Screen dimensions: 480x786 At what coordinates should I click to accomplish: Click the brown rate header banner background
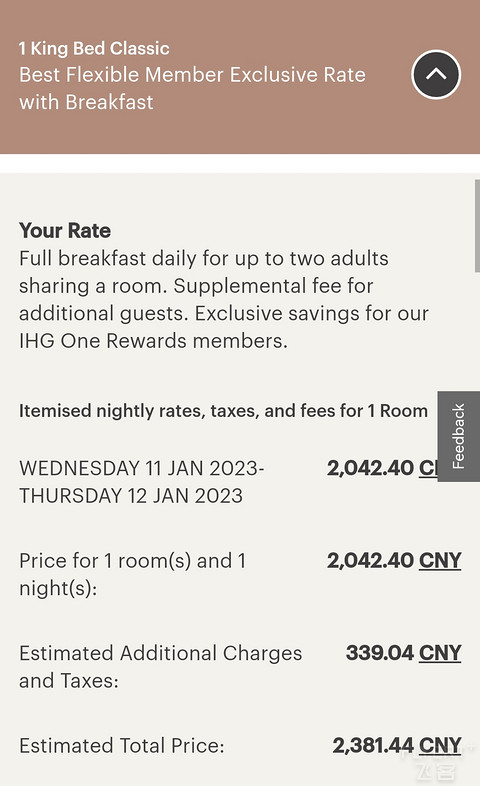(240, 130)
